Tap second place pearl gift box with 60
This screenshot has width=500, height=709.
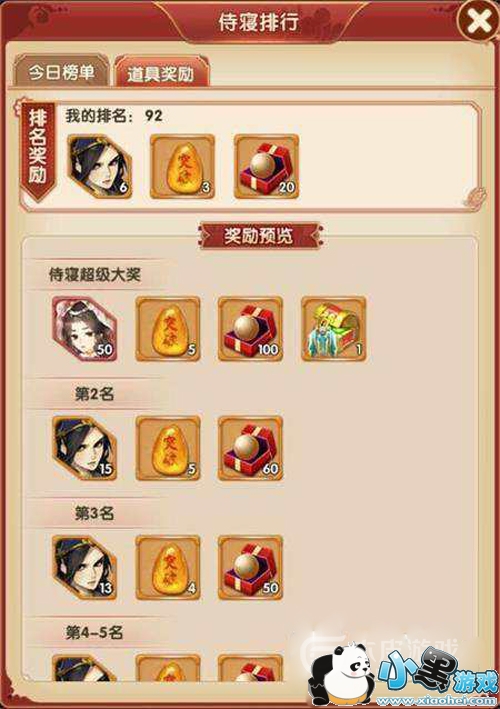(250, 448)
